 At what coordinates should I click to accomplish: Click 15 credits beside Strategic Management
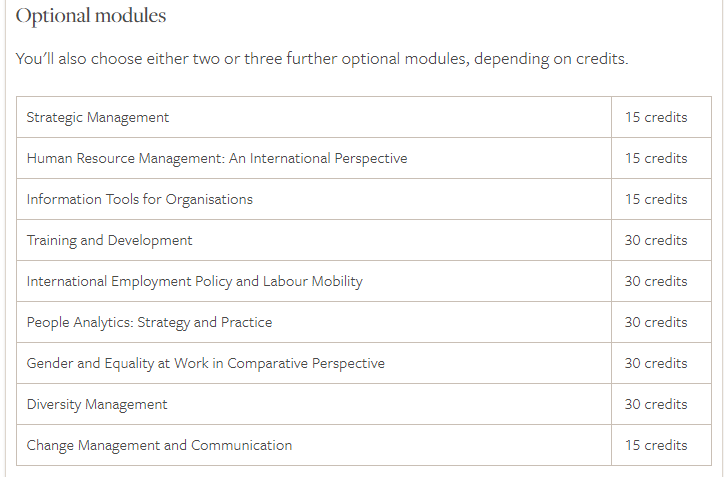pos(656,117)
